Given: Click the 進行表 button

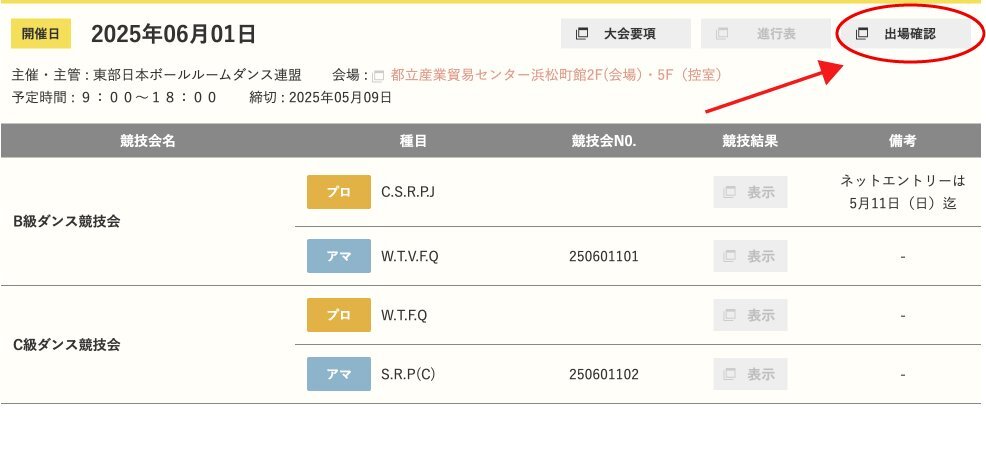Looking at the screenshot, I should (x=765, y=34).
